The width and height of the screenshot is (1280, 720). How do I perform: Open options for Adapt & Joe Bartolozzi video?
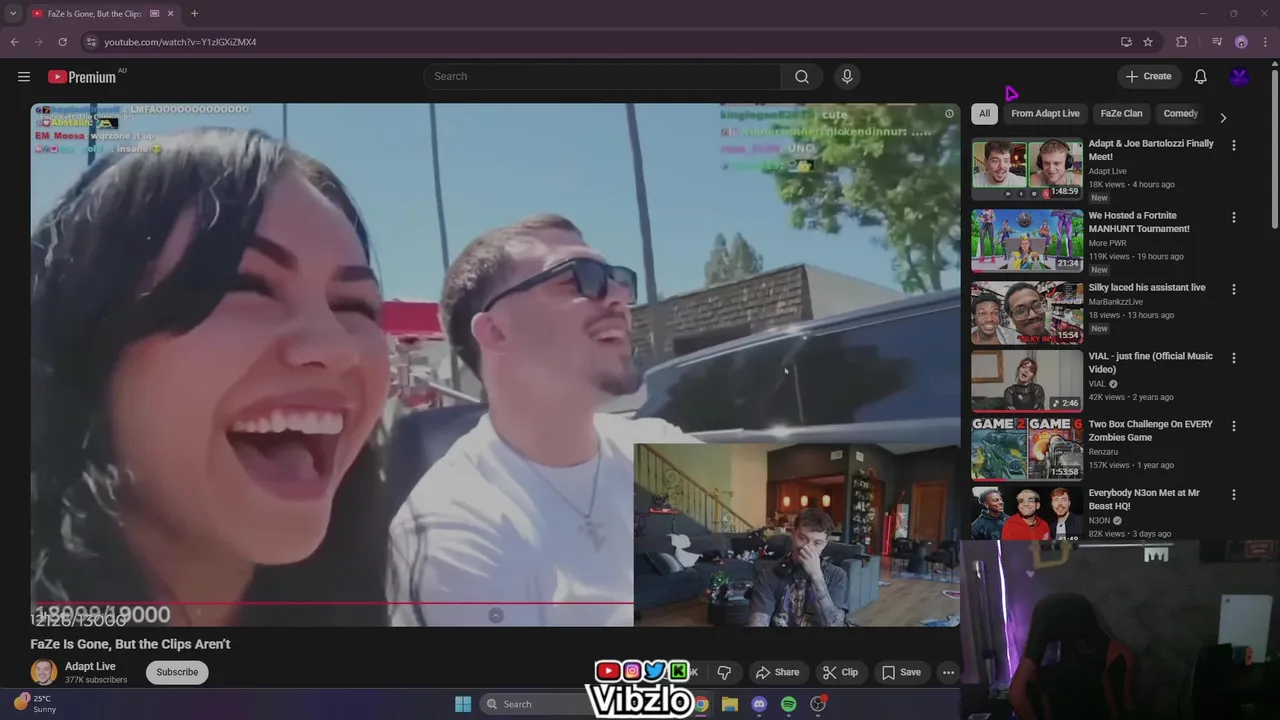pyautogui.click(x=1233, y=145)
